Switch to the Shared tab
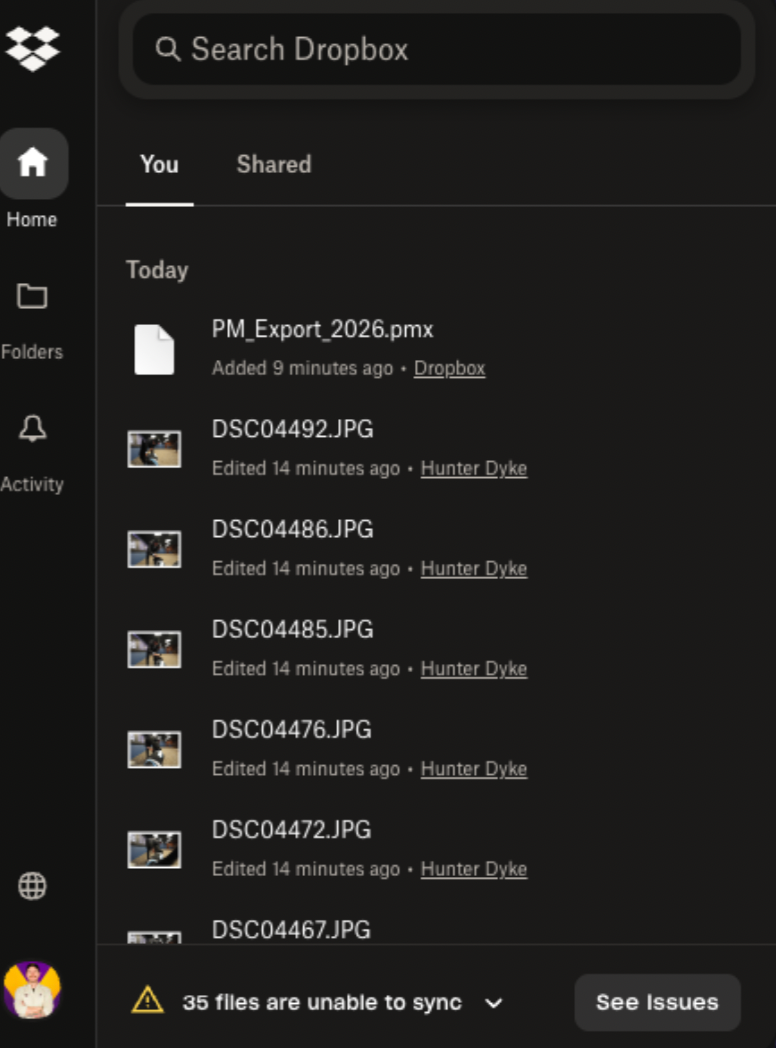 [273, 164]
